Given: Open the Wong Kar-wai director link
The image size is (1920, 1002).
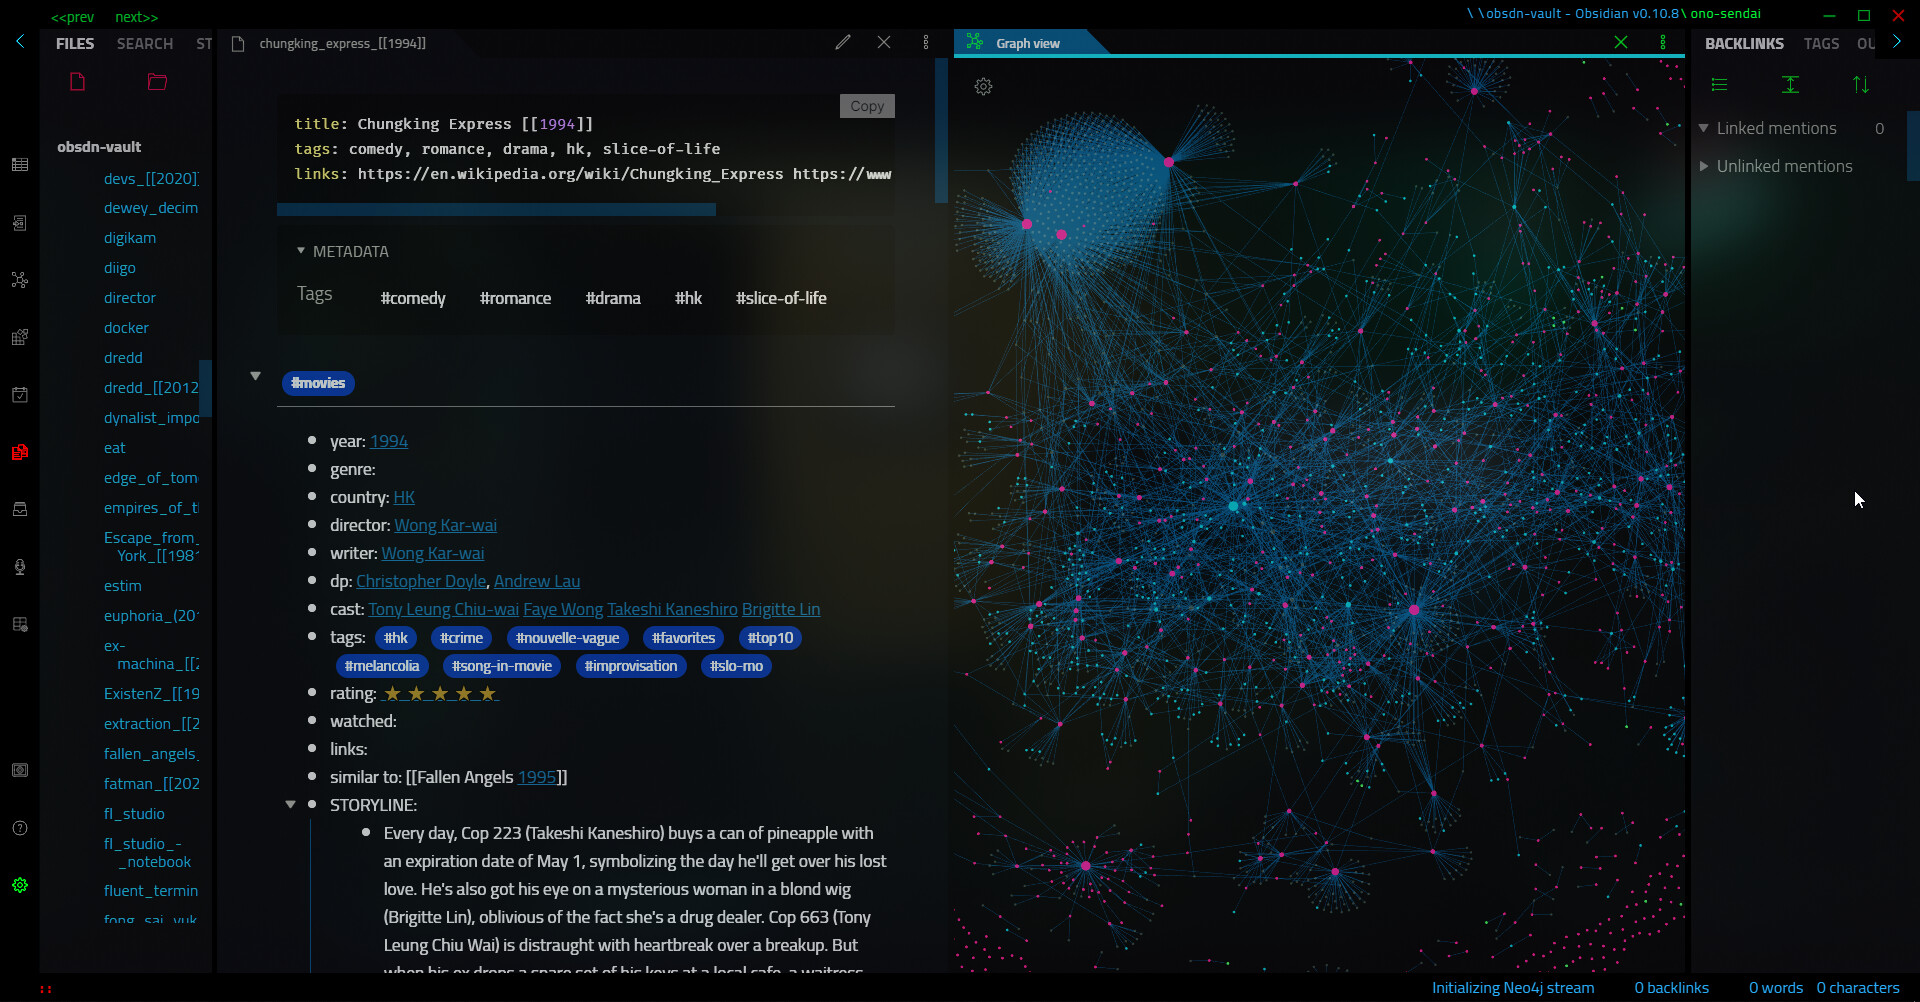Looking at the screenshot, I should click(445, 526).
